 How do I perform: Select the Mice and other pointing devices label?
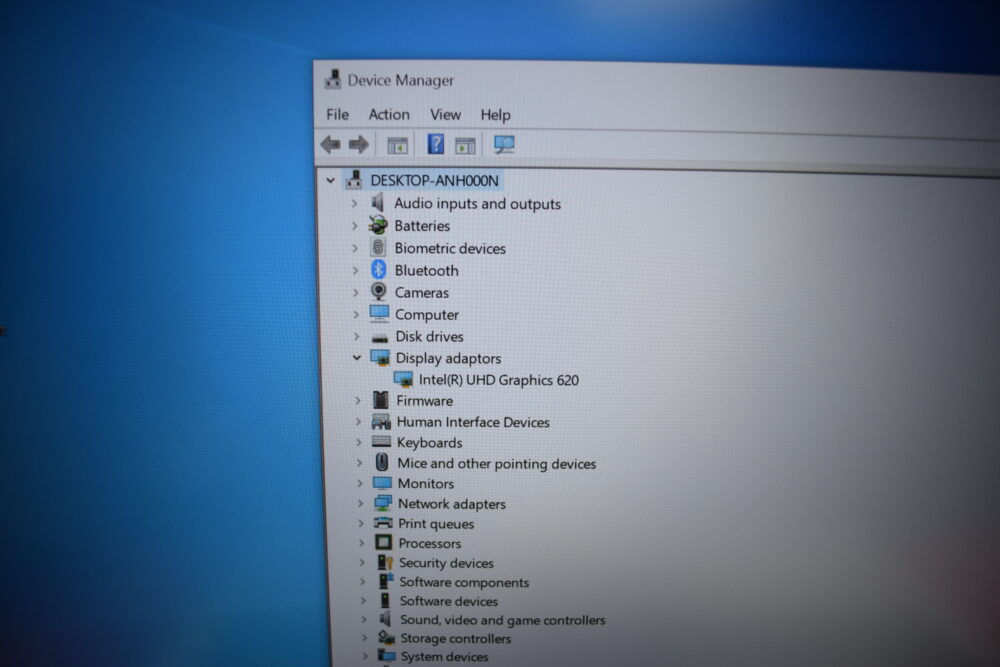point(496,464)
